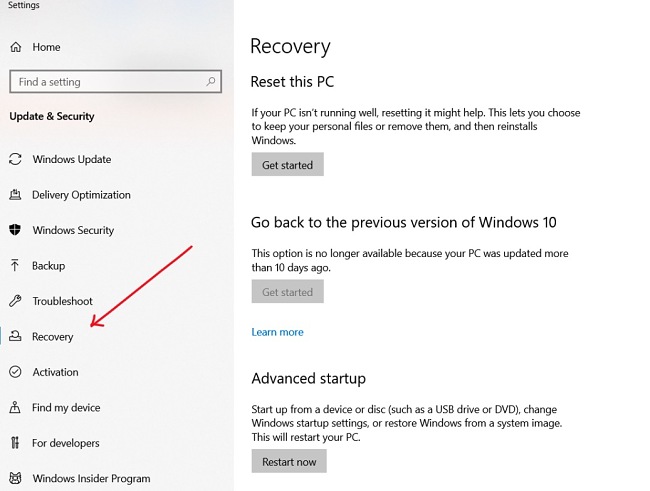Focus the Find a setting search box
The width and height of the screenshot is (650, 491).
point(116,82)
